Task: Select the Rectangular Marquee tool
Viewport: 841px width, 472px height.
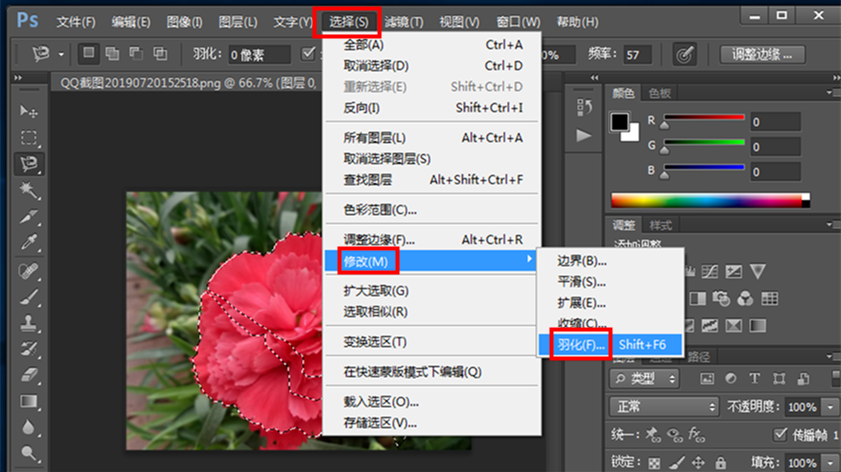Action: pyautogui.click(x=28, y=137)
